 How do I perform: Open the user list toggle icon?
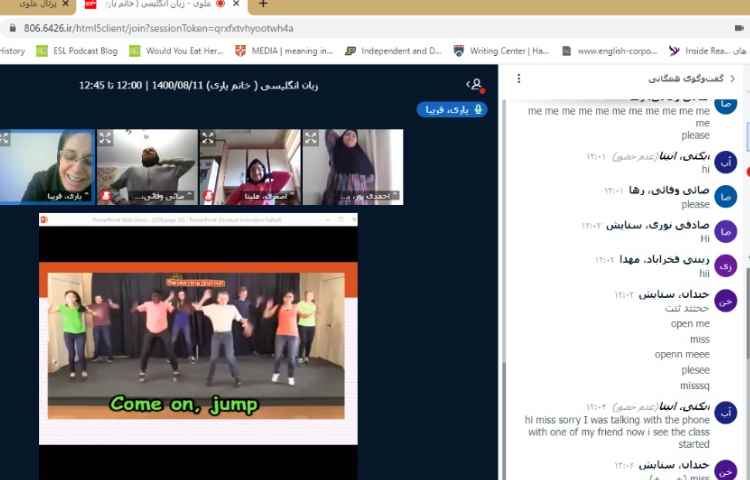475,85
